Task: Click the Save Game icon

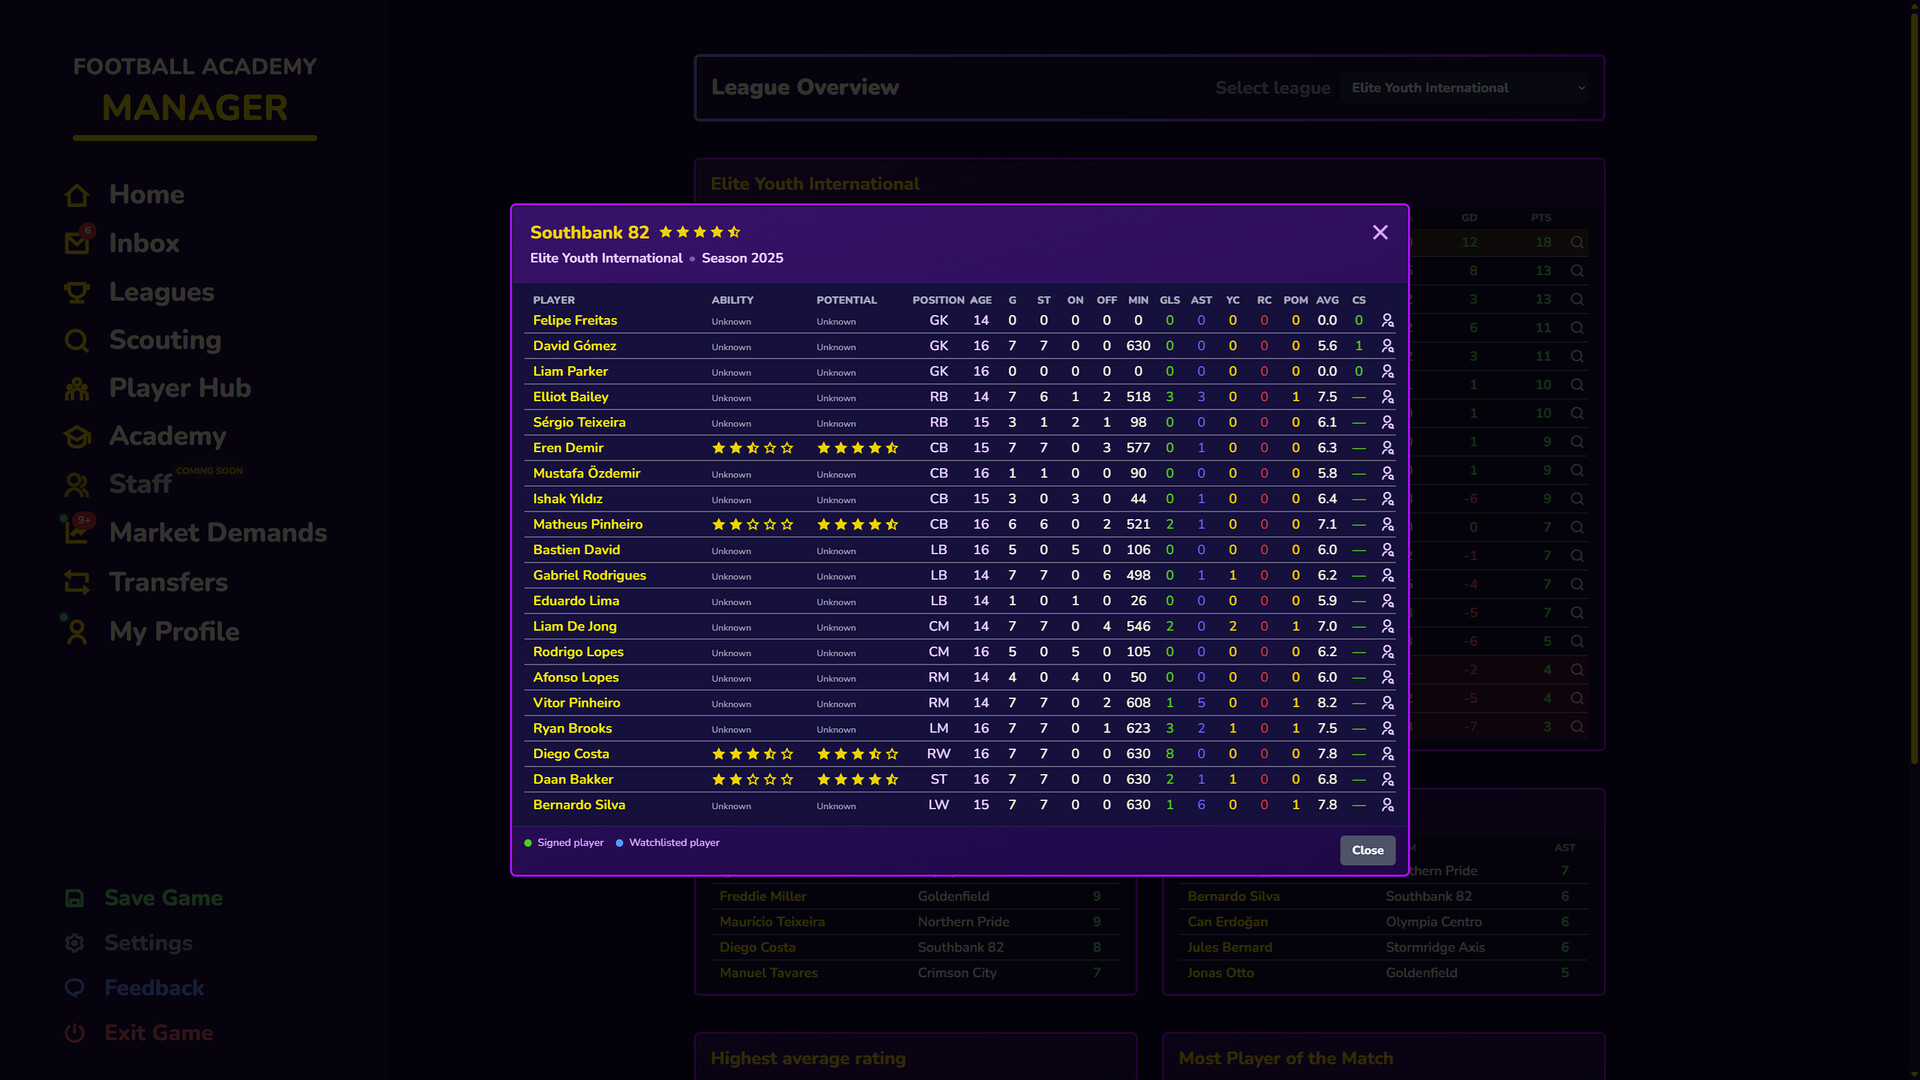Action: click(x=74, y=898)
